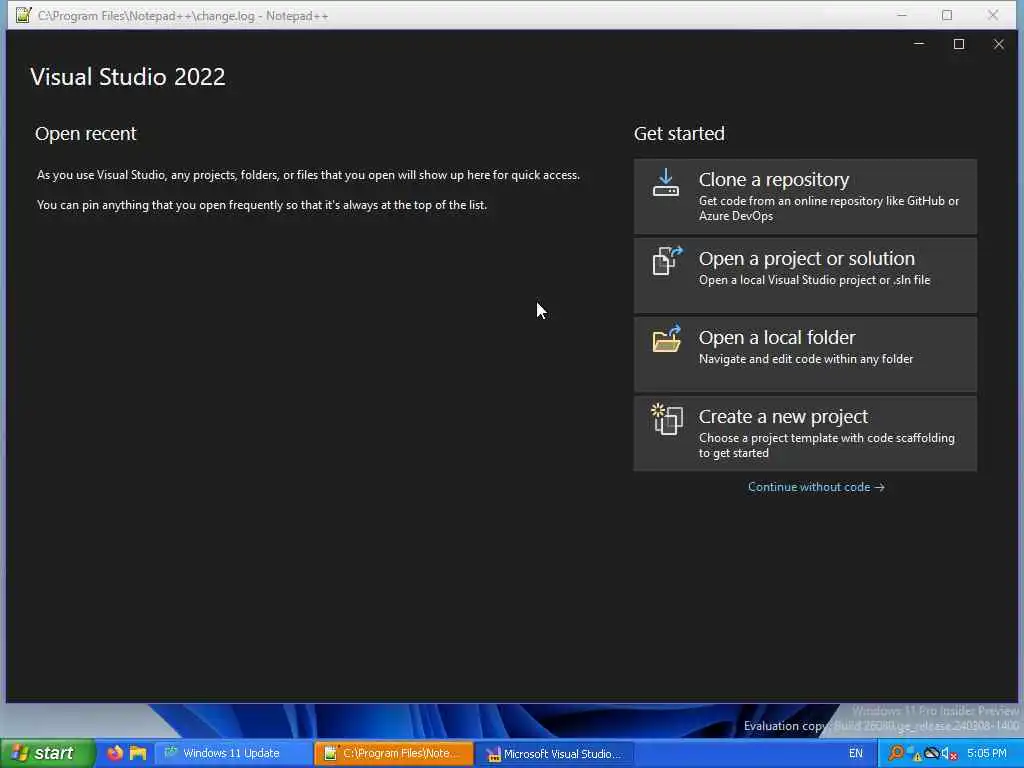Click 'As you use Visual Studio' sentence
This screenshot has width=1024, height=768.
coord(308,175)
